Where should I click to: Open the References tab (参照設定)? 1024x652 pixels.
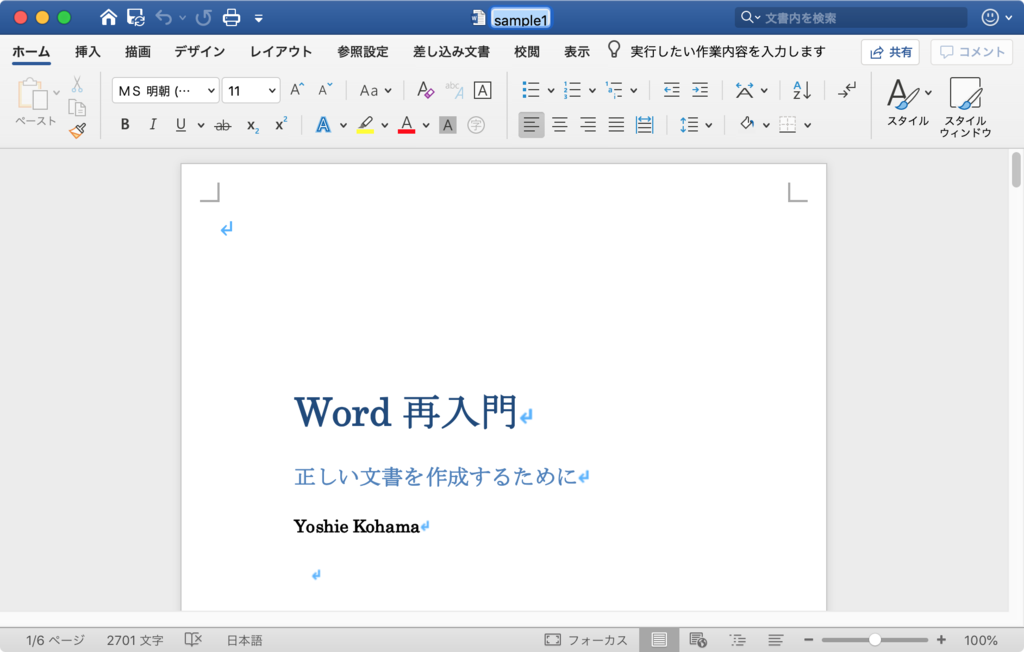(362, 52)
